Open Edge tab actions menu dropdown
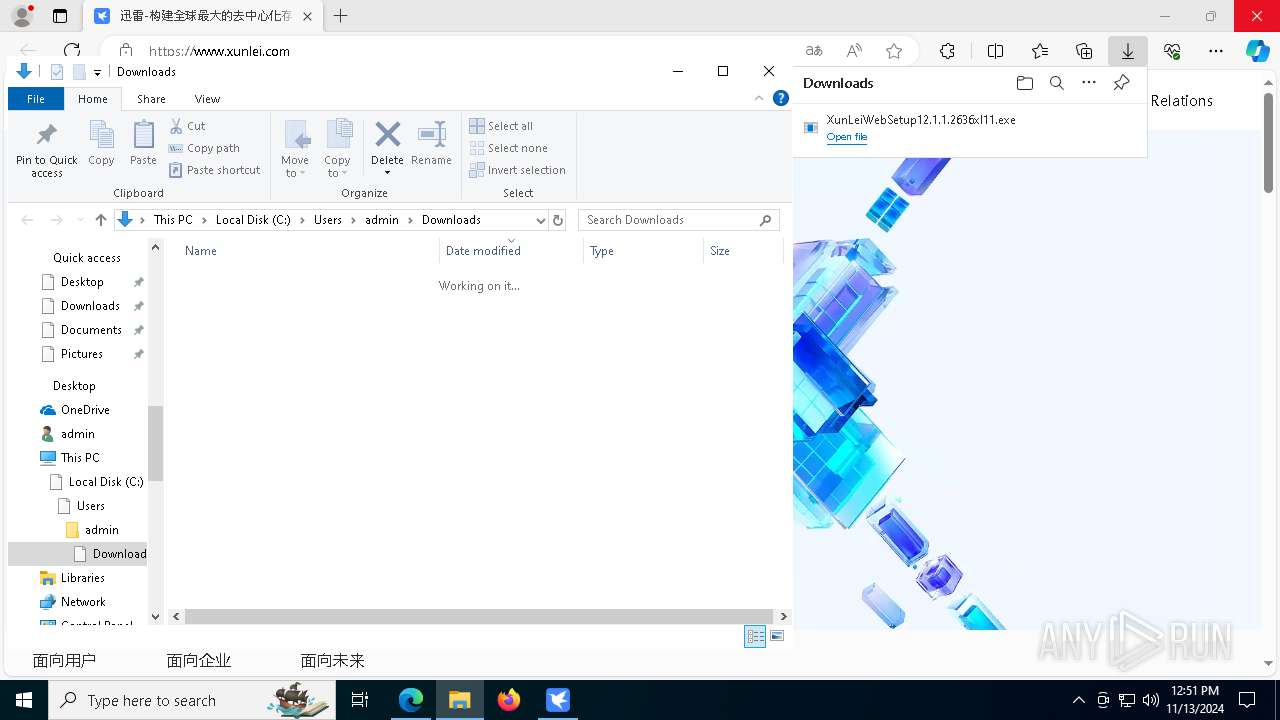Image resolution: width=1280 pixels, height=720 pixels. point(59,16)
